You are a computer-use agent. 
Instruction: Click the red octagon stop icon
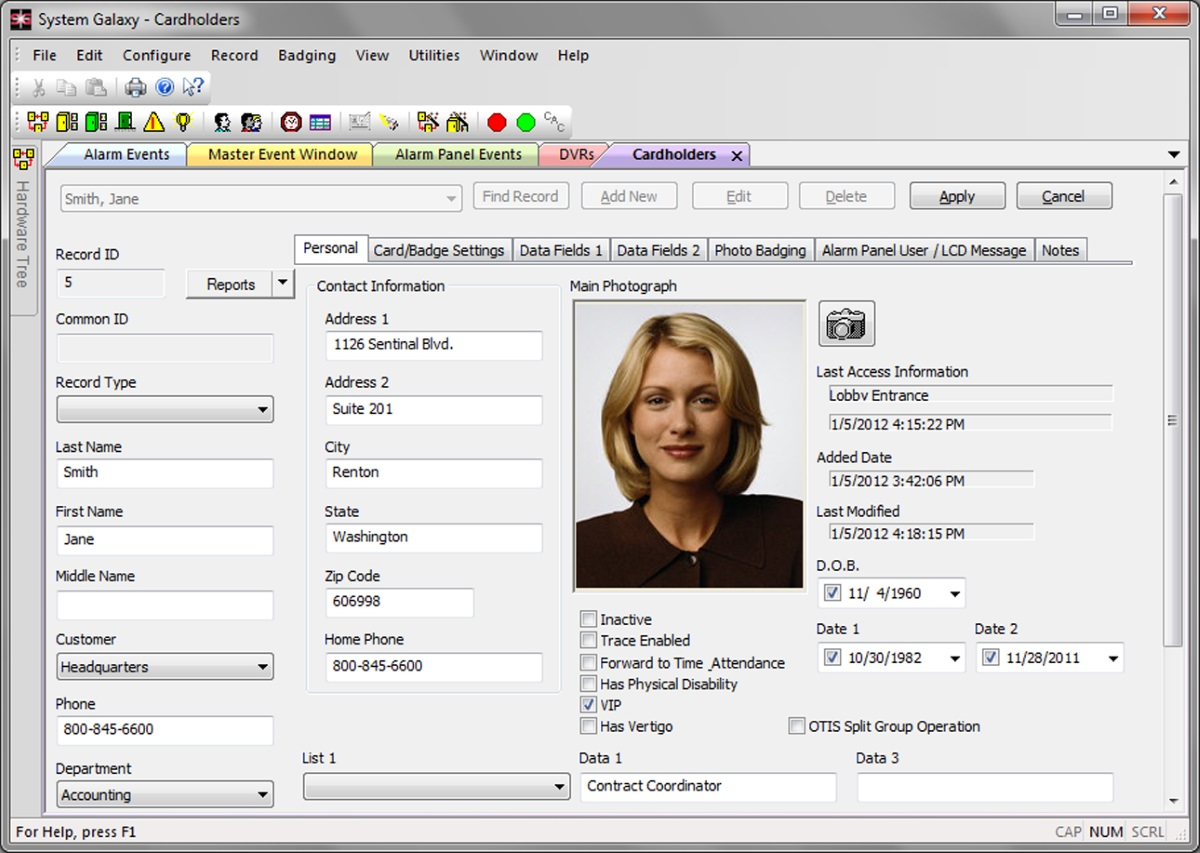pos(497,122)
